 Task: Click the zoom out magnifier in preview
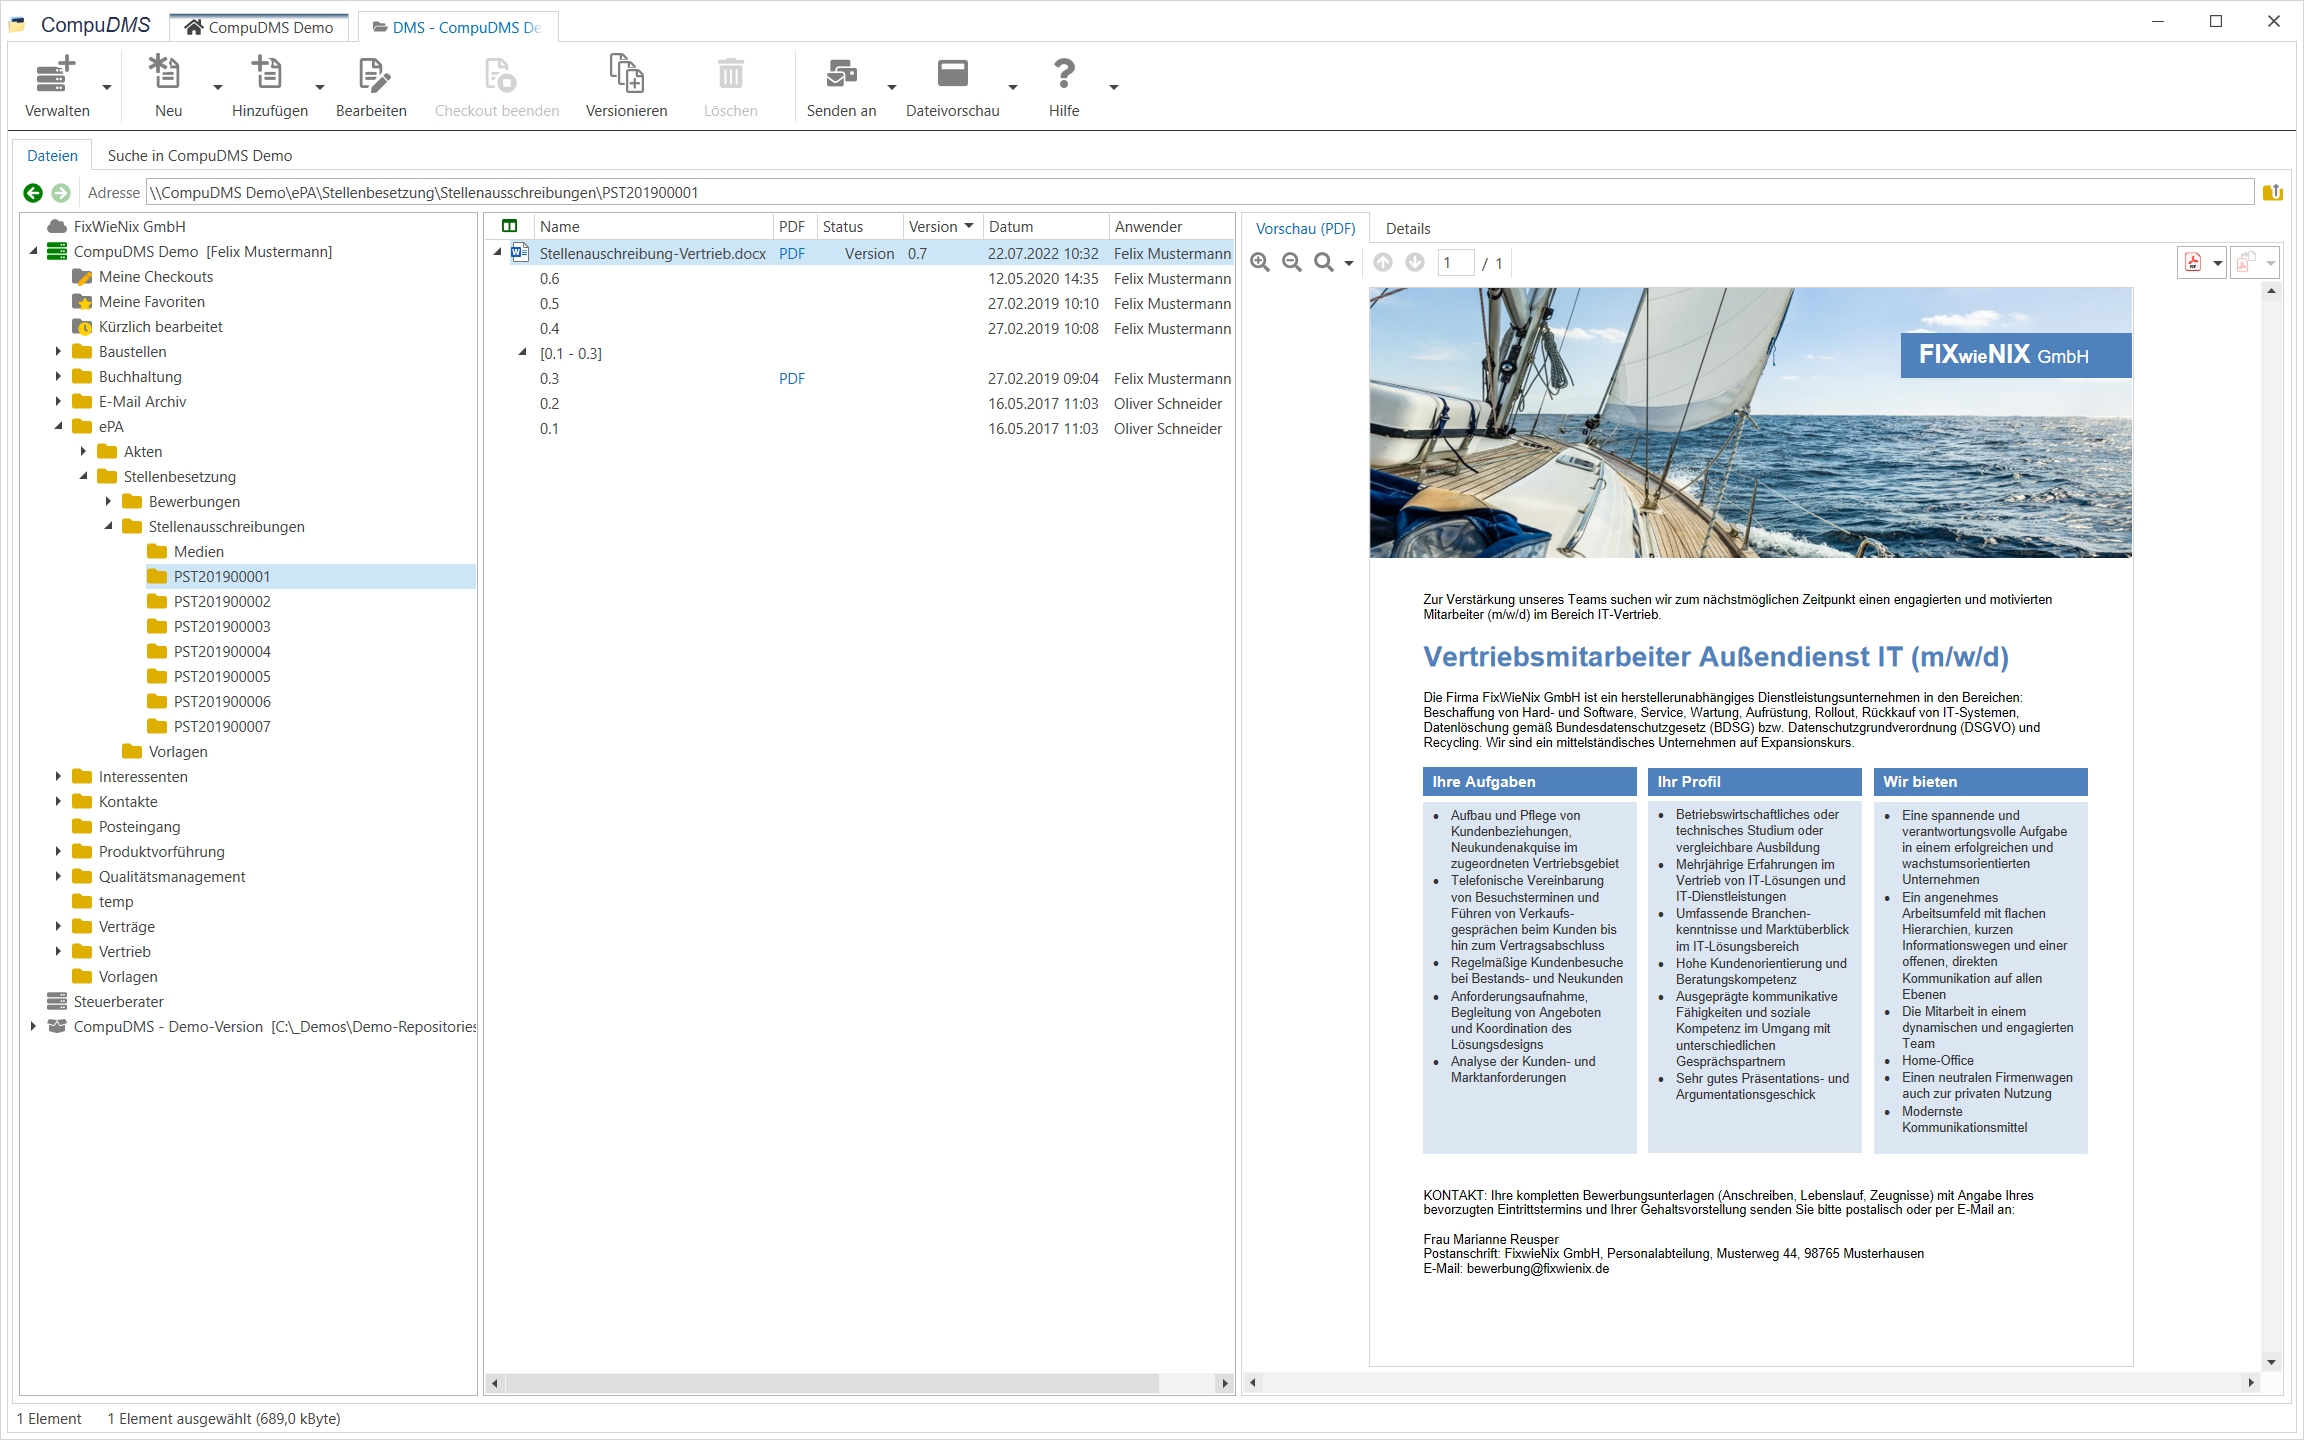click(1292, 263)
